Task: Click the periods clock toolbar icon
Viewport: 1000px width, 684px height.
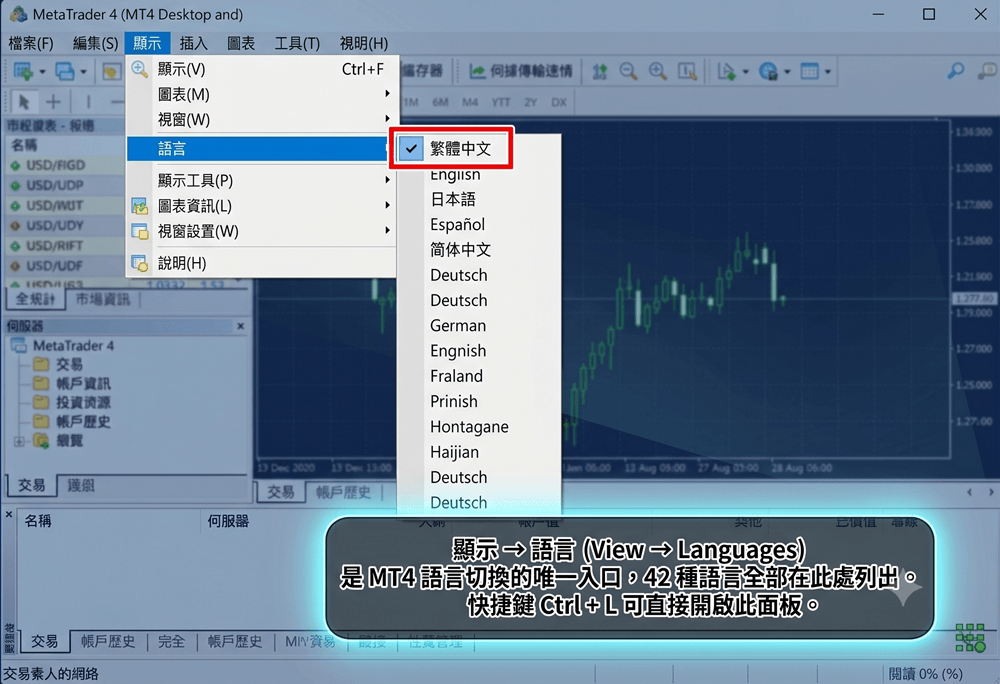Action: point(768,71)
